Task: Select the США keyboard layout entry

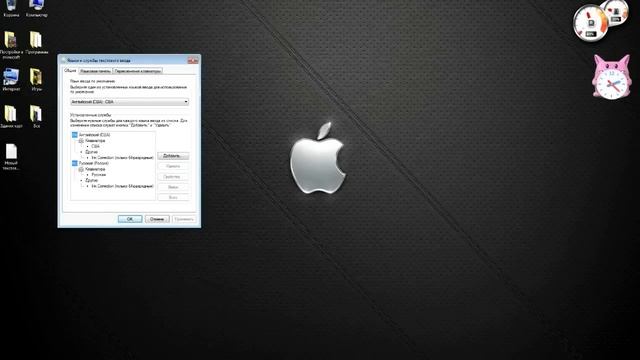Action: 96,146
